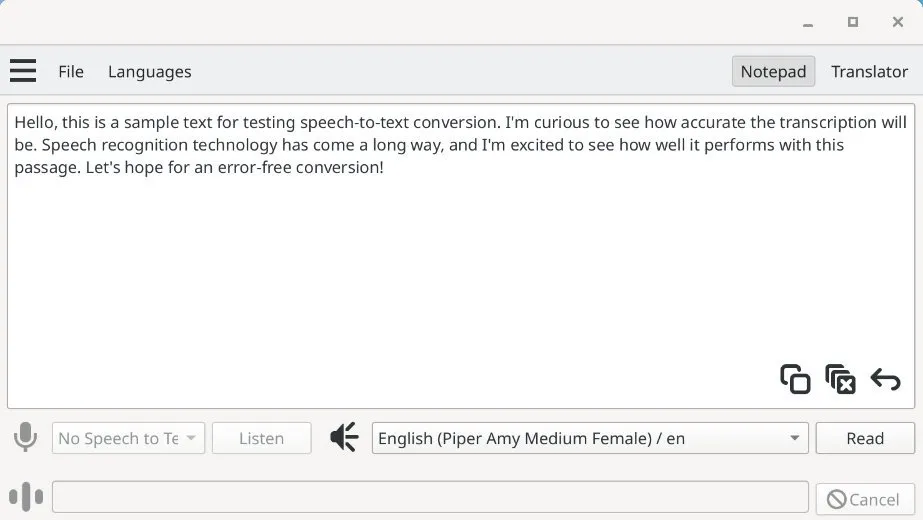
Task: Open the File menu
Action: coord(71,71)
